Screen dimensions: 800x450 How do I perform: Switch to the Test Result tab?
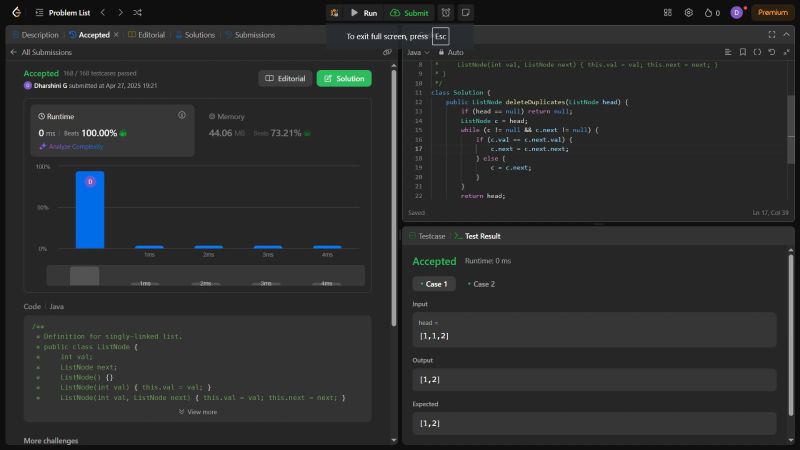(478, 236)
